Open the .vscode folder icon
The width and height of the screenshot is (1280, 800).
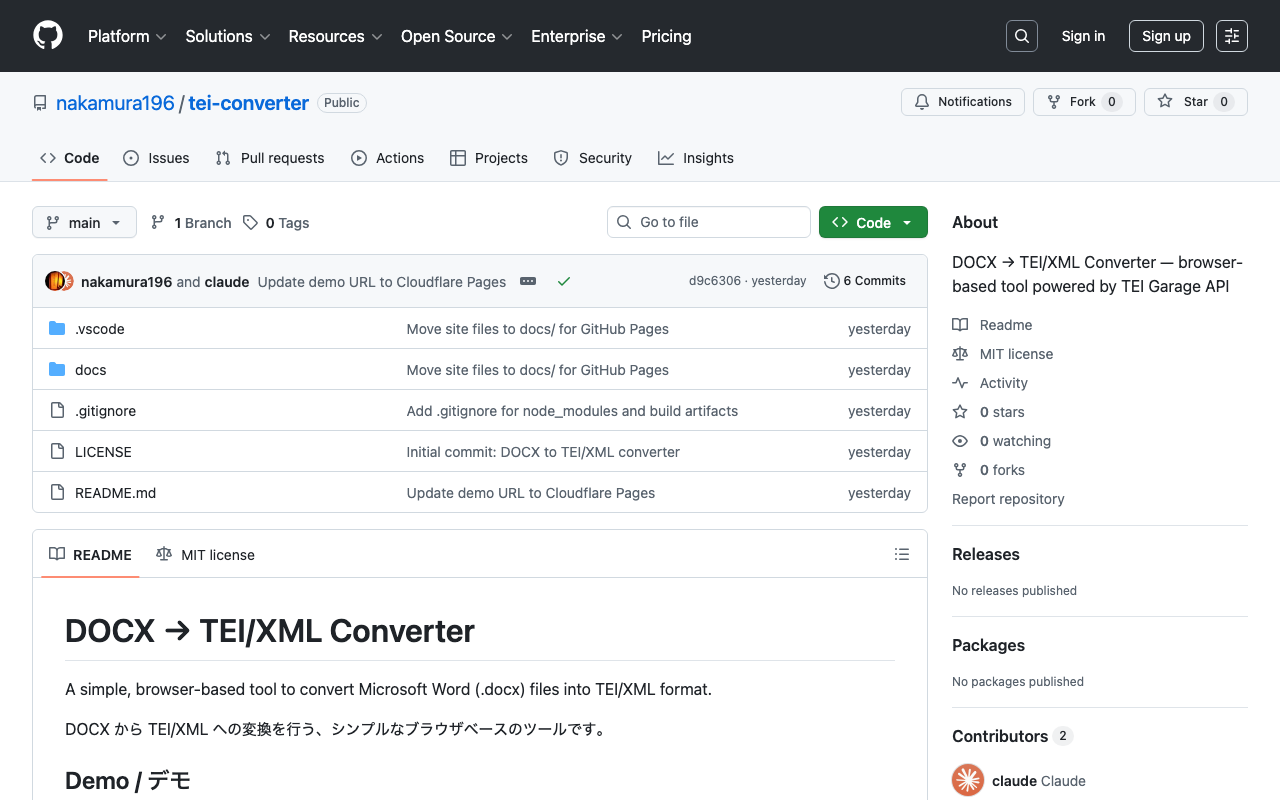coord(57,328)
